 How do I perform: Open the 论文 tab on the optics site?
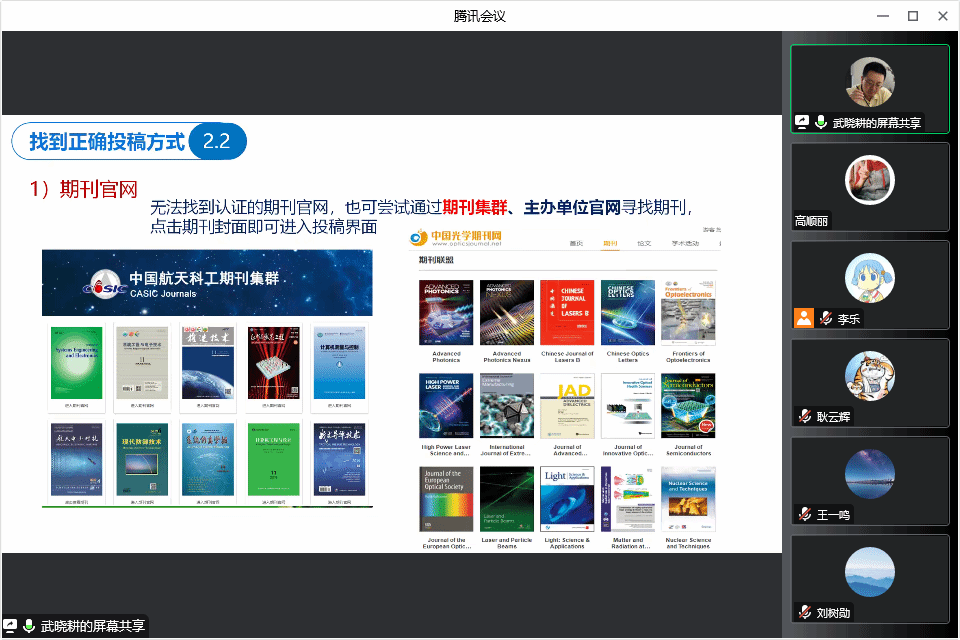coord(644,243)
